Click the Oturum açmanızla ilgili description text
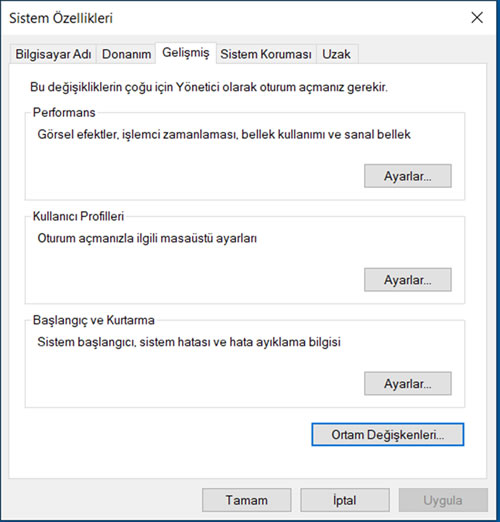The image size is (500, 522). 147,238
